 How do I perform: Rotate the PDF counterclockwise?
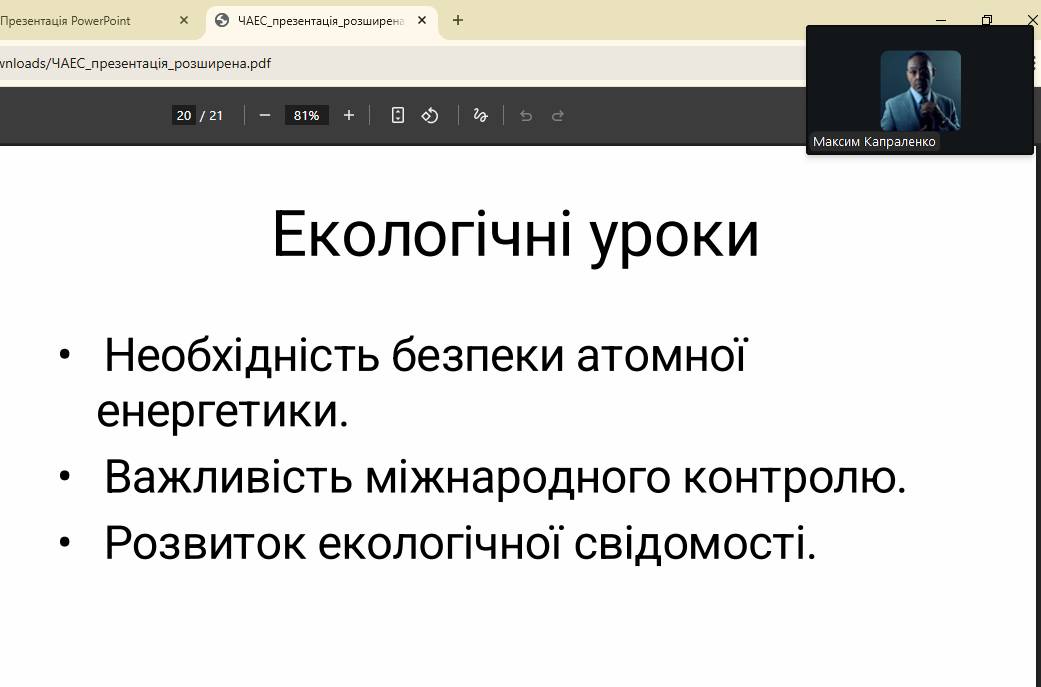click(x=430, y=115)
